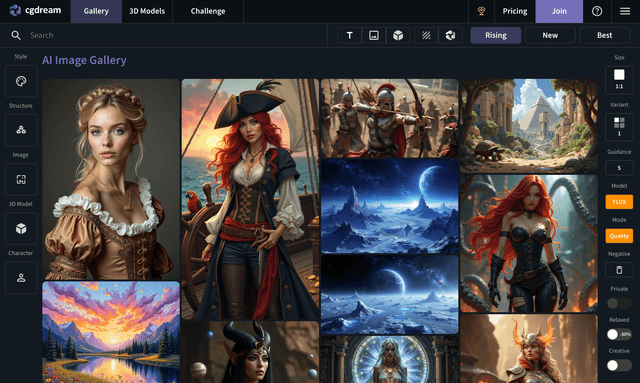Open the Style palette icon
Screen dimensions: 640x383
[x=21, y=81]
